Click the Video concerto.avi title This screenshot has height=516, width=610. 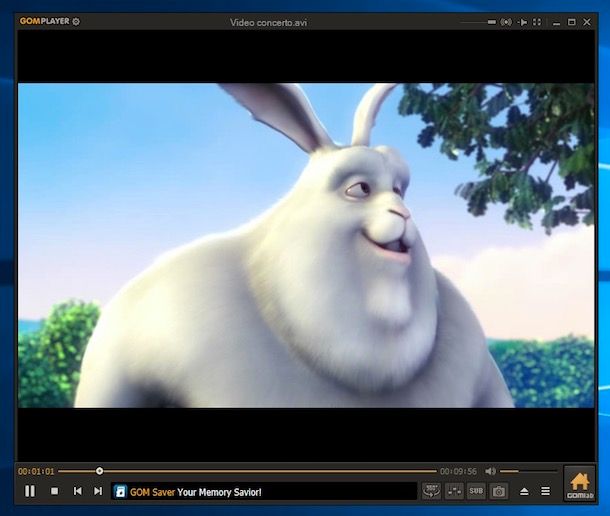click(268, 23)
